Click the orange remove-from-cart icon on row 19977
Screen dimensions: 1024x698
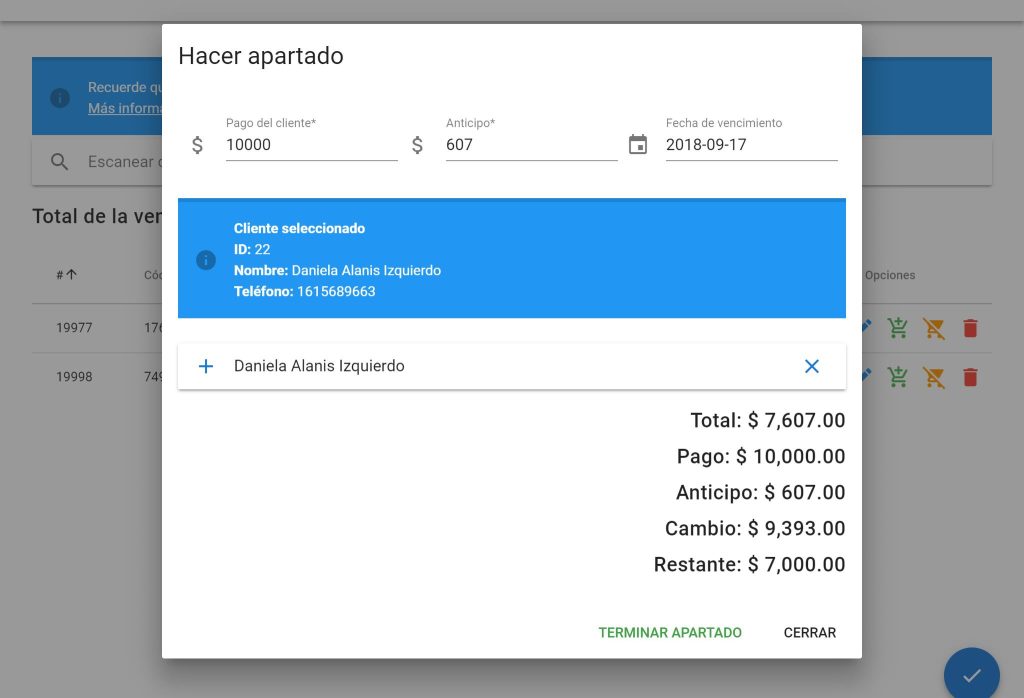point(934,328)
